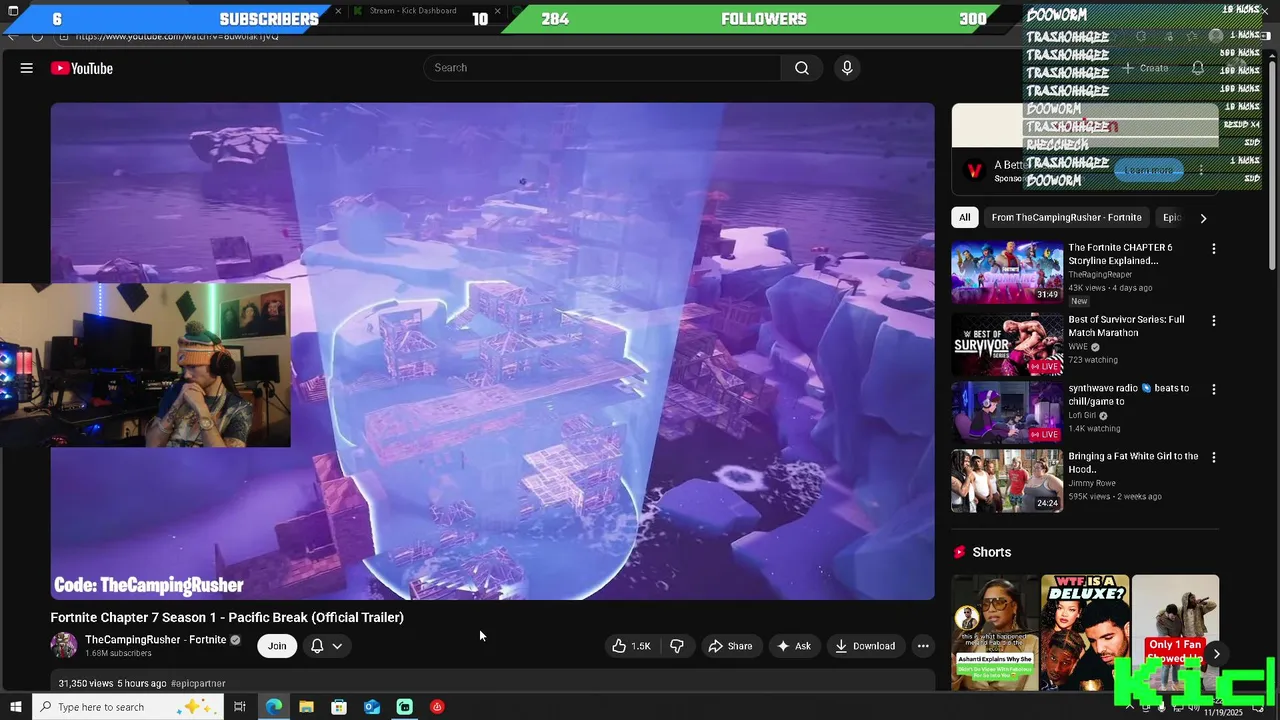Click the Create button in YouTube header
The height and width of the screenshot is (720, 1280).
pos(1146,68)
